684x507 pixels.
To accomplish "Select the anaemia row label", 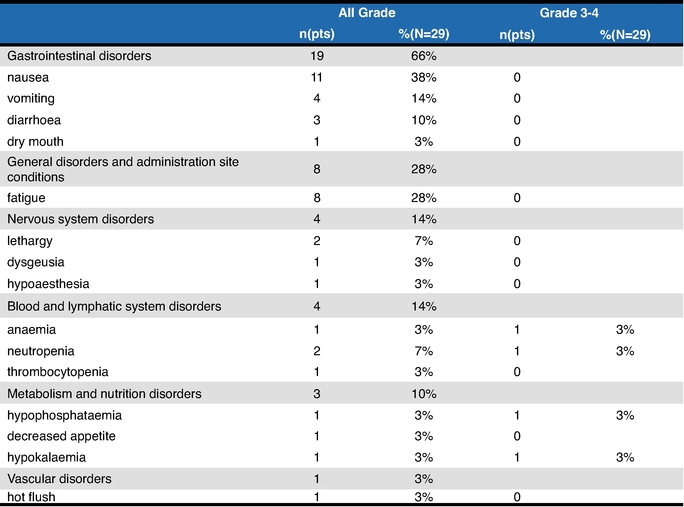I will click(31, 329).
